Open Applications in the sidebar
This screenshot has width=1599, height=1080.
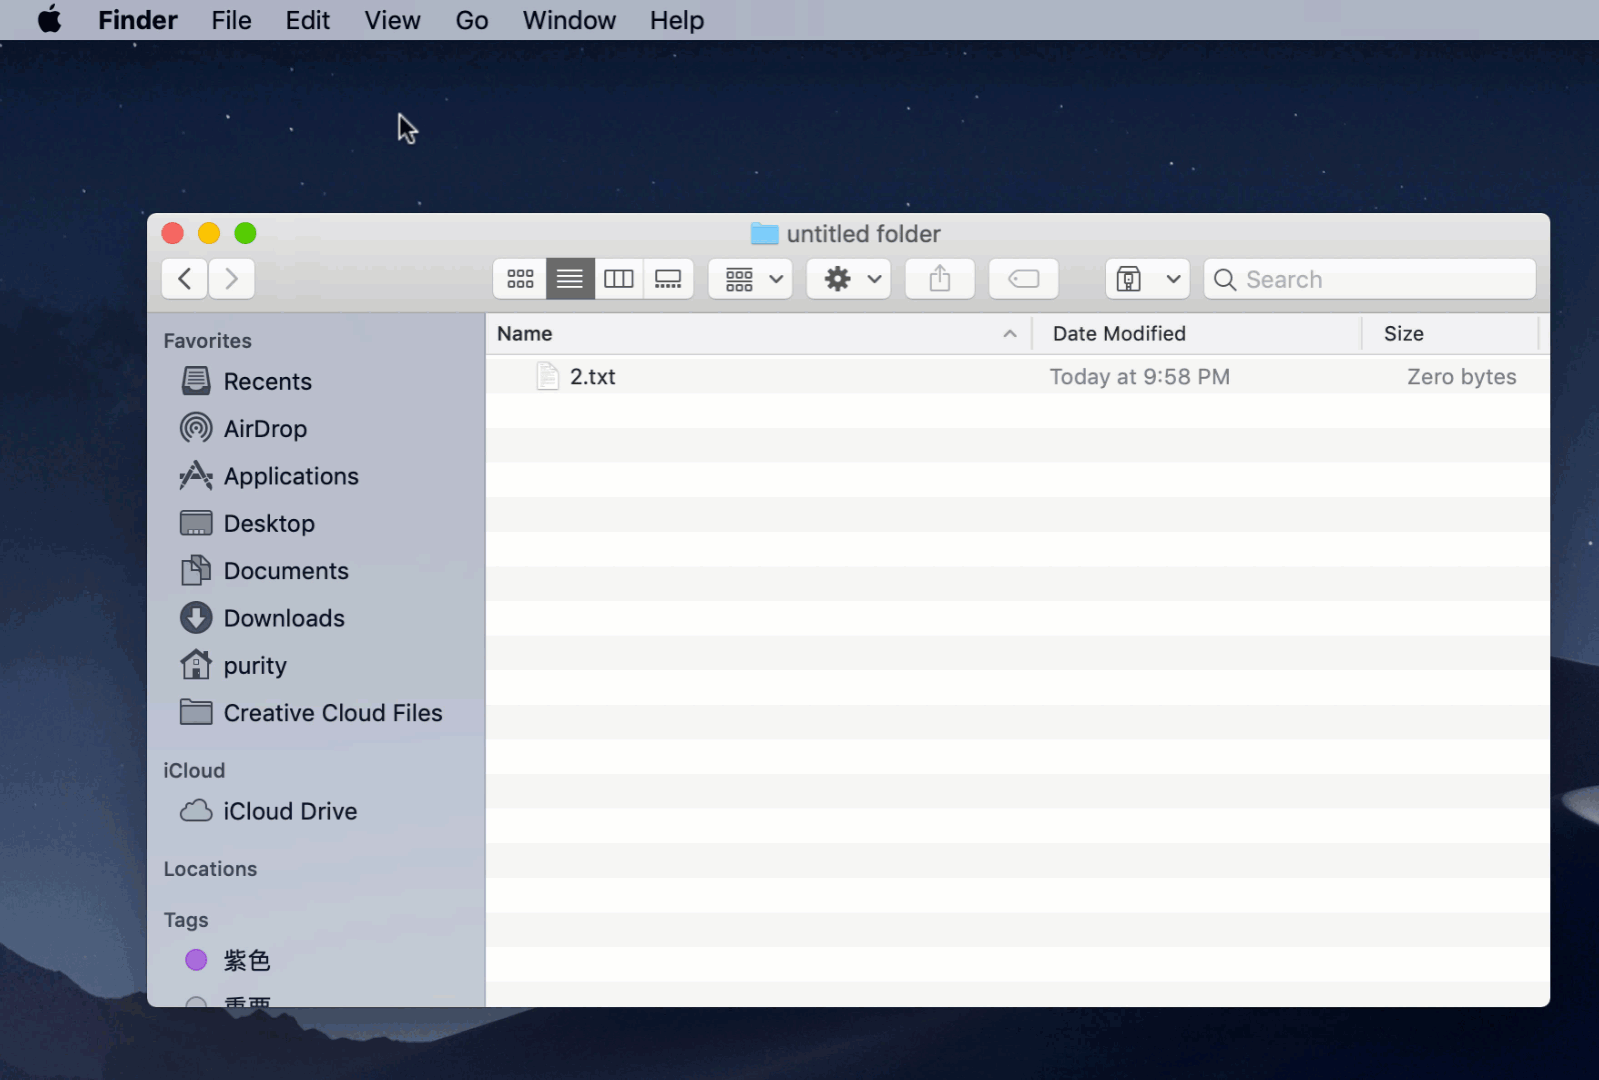point(269,476)
